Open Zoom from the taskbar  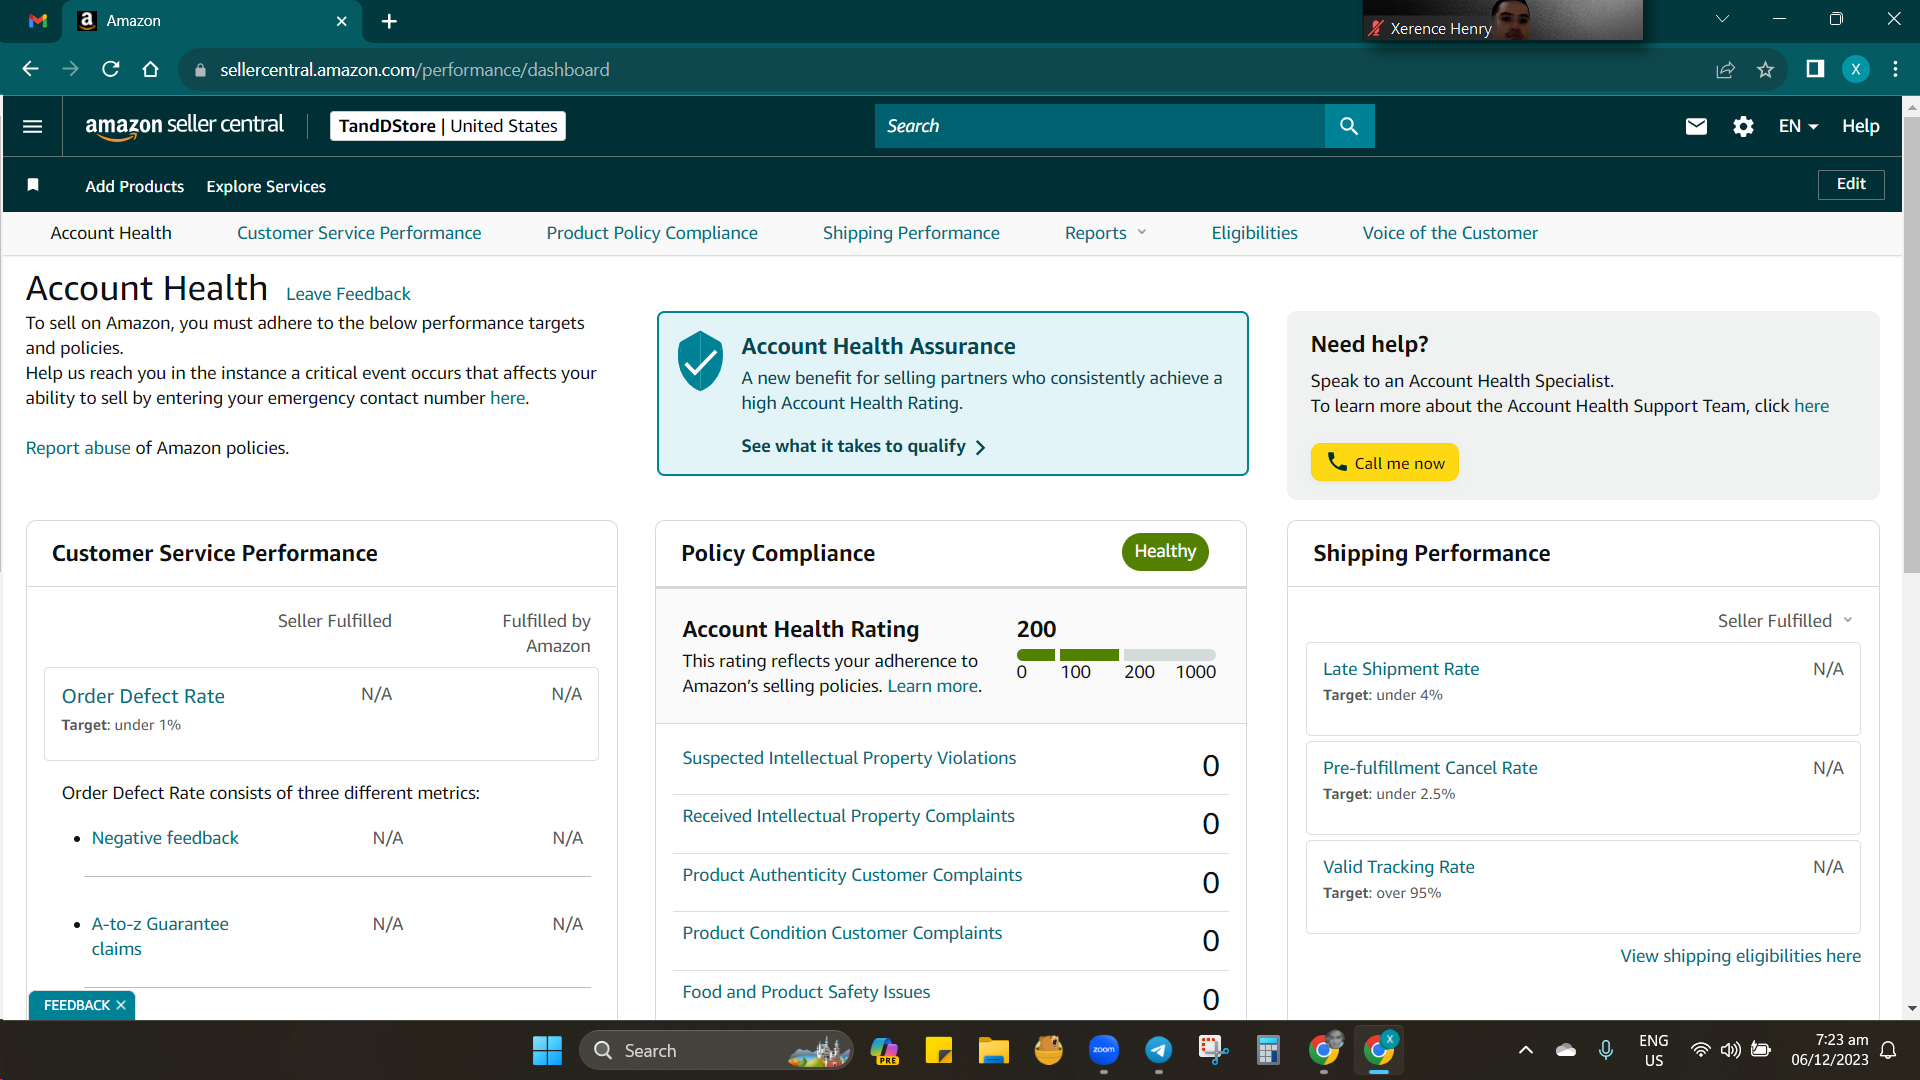(1104, 1050)
